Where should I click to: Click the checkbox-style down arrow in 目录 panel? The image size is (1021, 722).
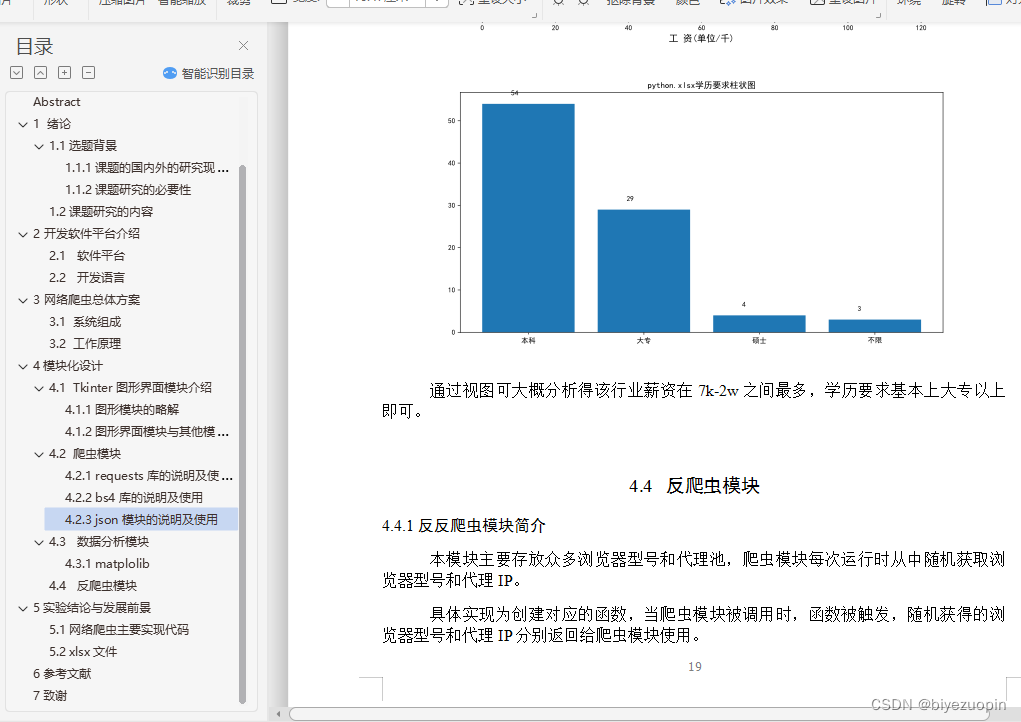point(15,72)
